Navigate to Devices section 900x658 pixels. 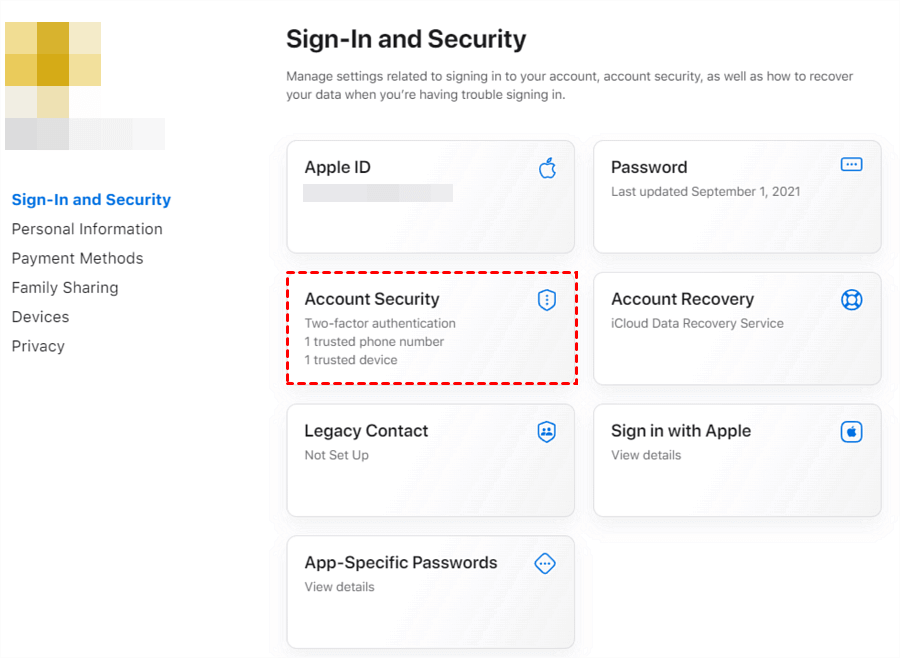(x=40, y=317)
